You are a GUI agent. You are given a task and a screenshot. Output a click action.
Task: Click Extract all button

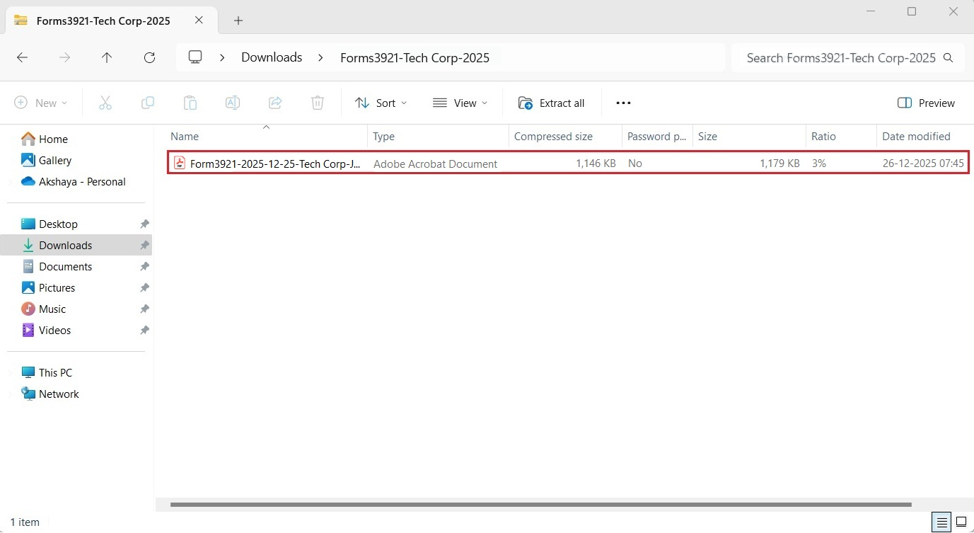(551, 103)
